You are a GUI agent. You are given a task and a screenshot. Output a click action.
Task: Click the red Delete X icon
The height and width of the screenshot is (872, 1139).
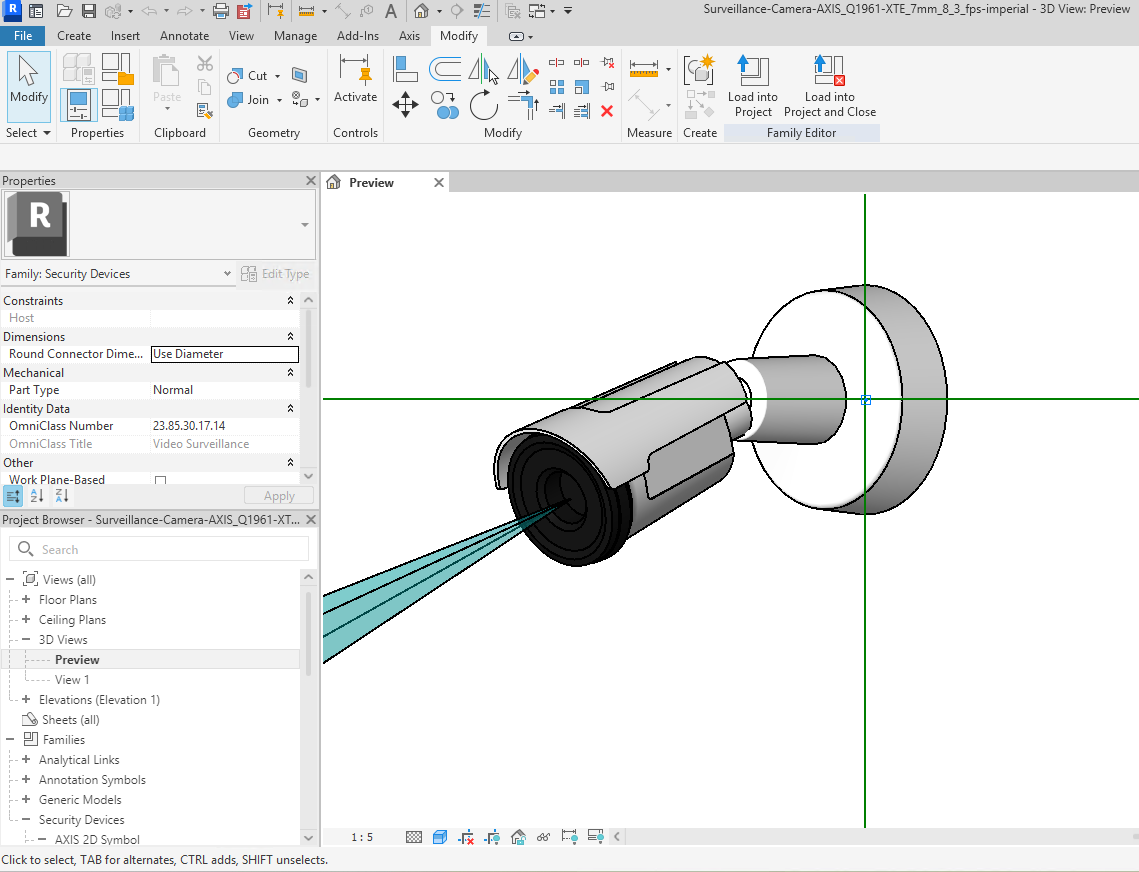click(x=607, y=111)
